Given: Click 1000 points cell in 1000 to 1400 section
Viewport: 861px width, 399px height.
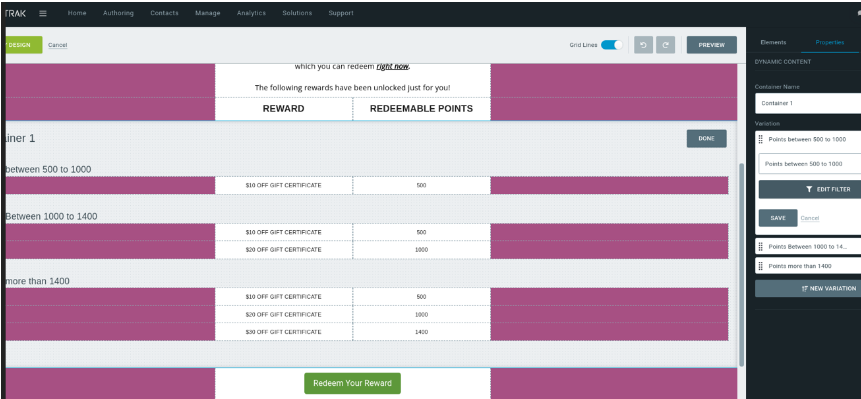Looking at the screenshot, I should [421, 250].
